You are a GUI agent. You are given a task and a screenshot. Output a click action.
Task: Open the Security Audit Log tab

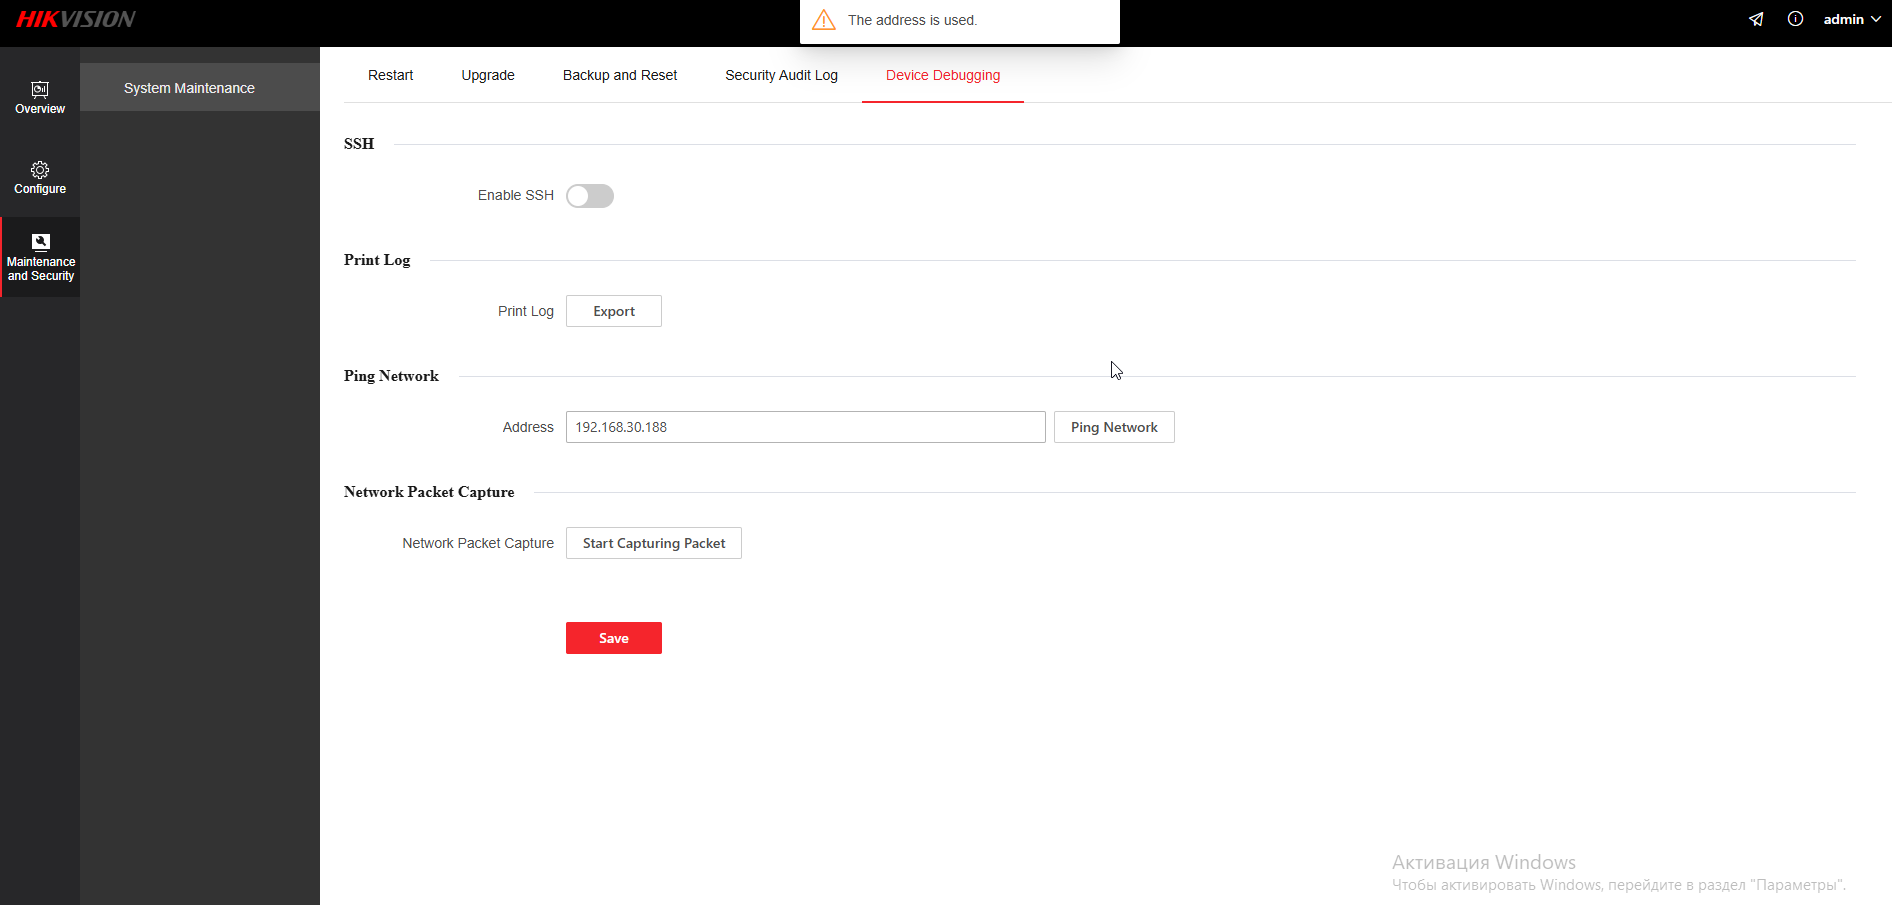pos(781,75)
